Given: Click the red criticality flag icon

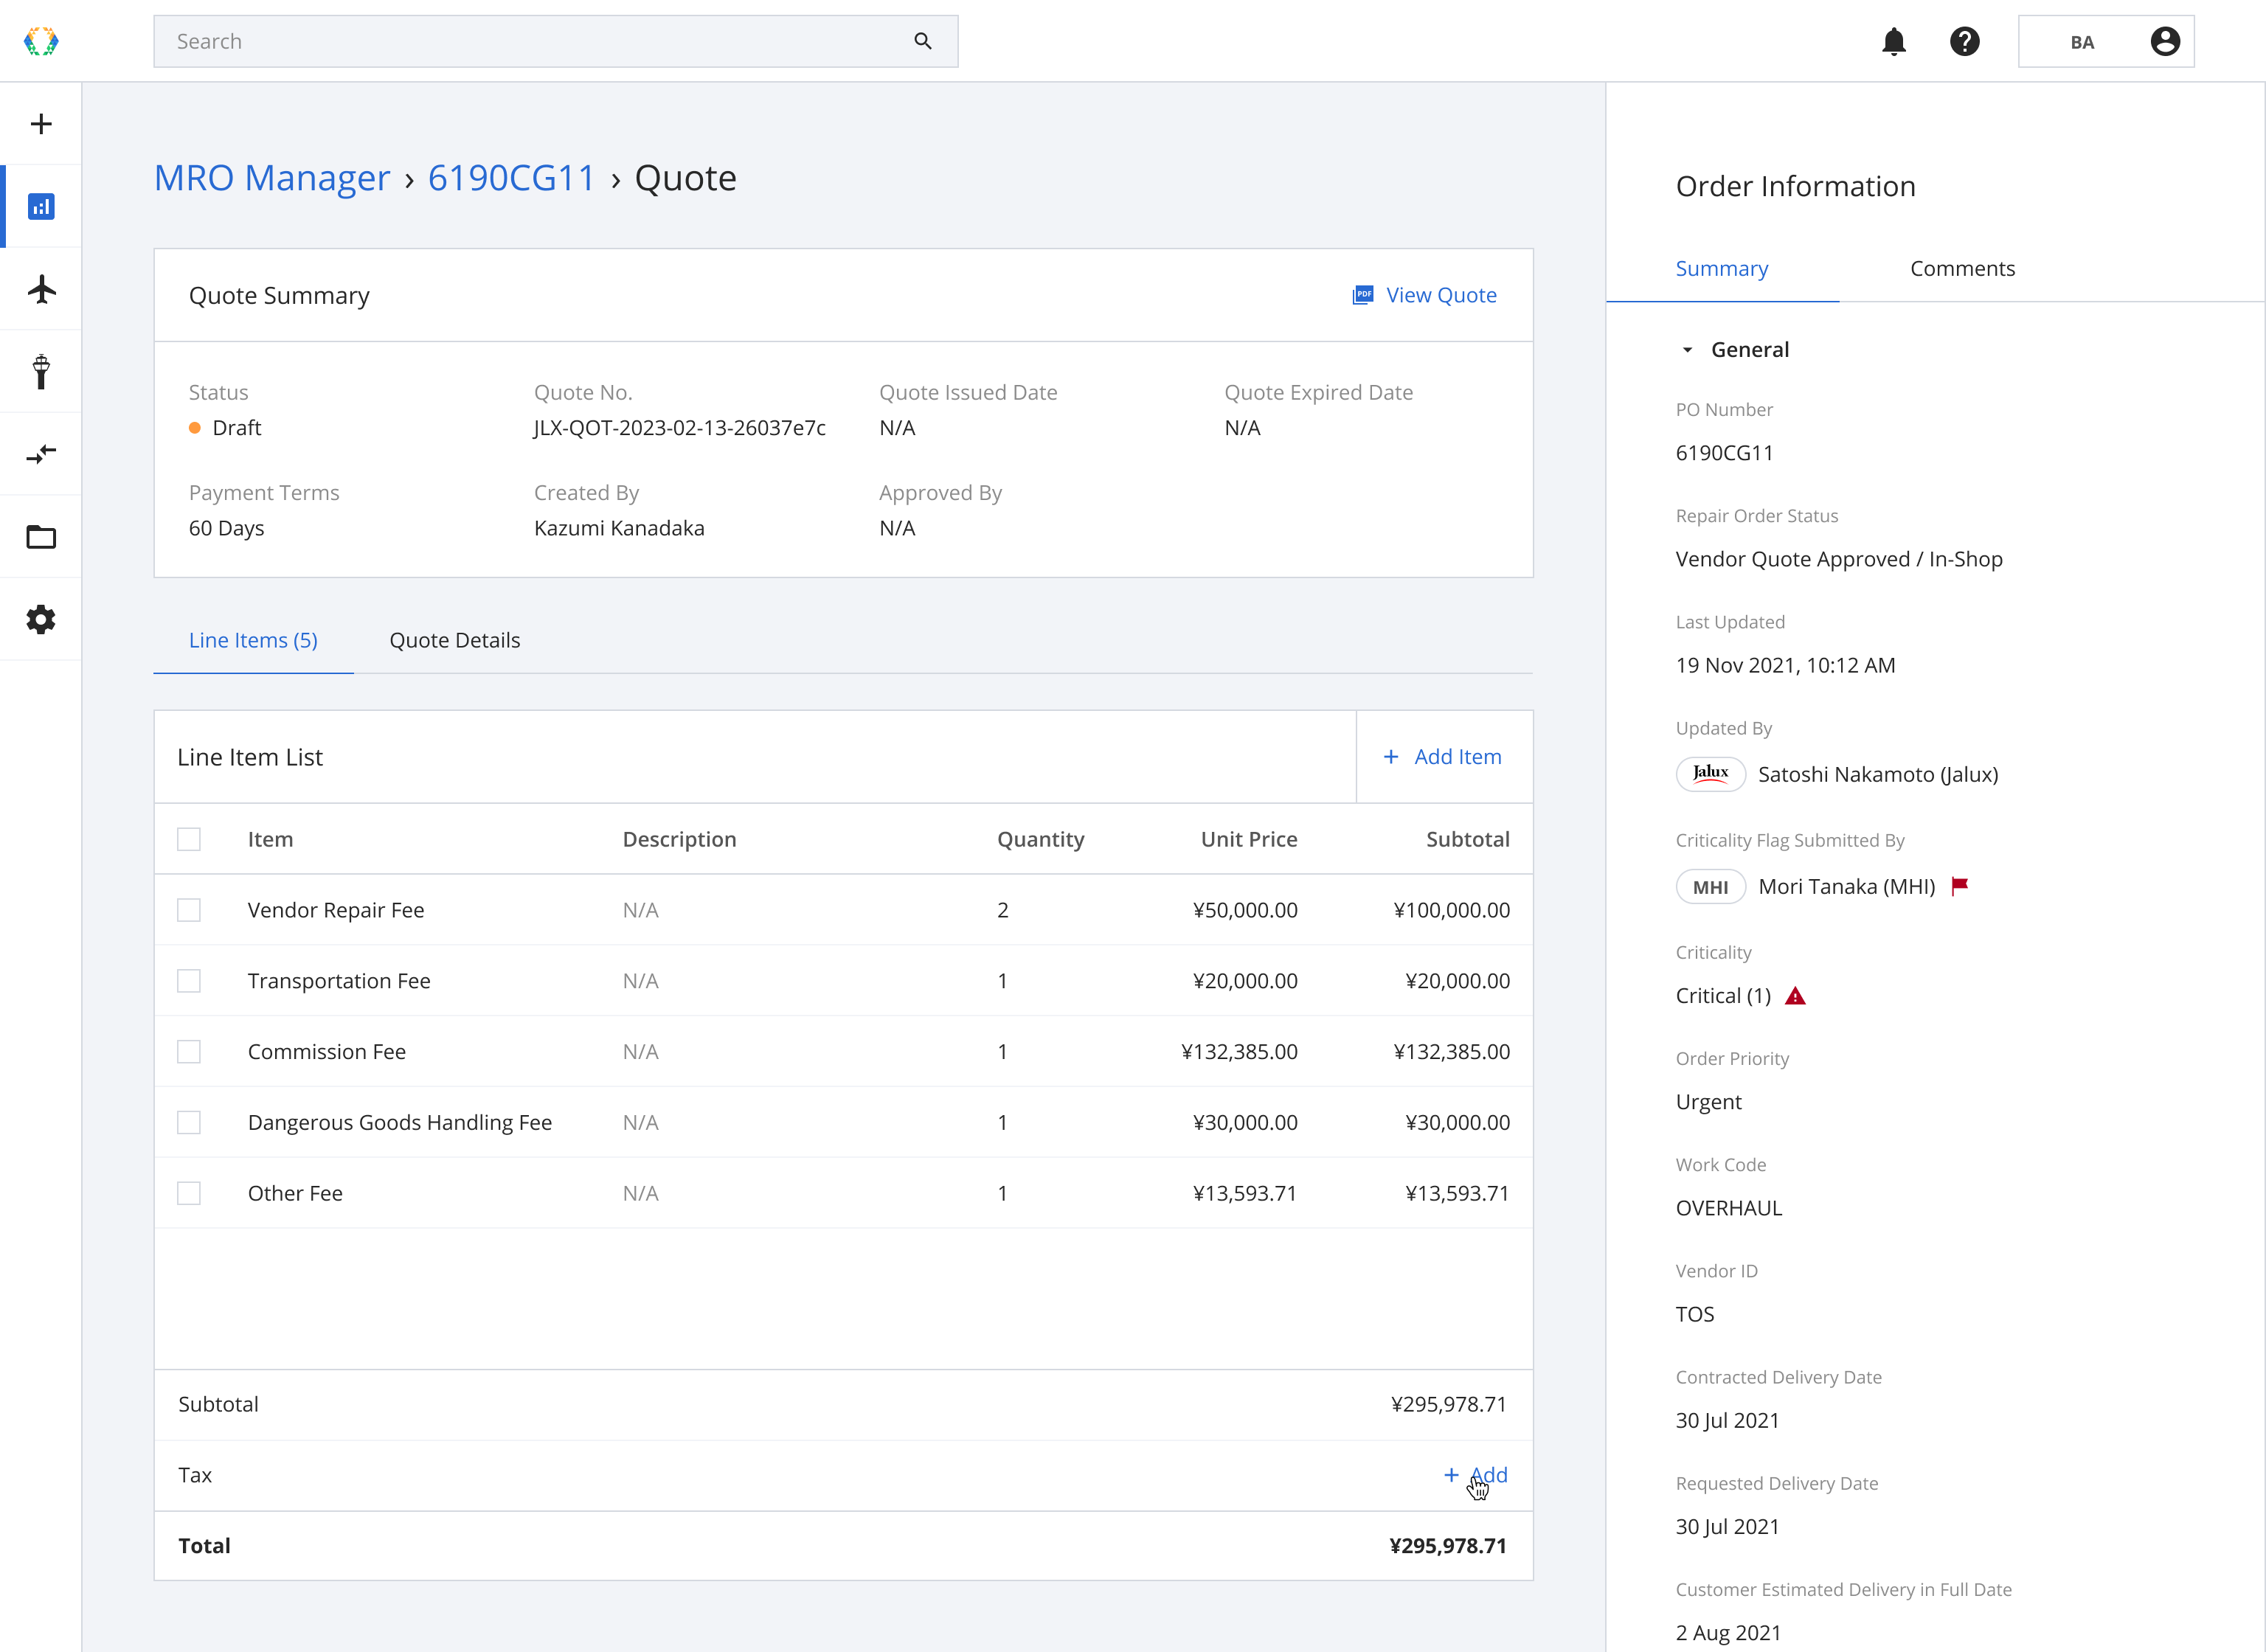Looking at the screenshot, I should (1960, 885).
